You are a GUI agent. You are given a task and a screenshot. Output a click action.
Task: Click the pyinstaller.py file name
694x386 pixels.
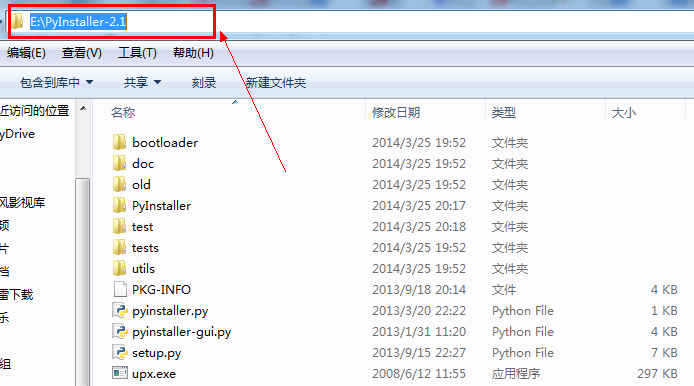click(x=170, y=311)
